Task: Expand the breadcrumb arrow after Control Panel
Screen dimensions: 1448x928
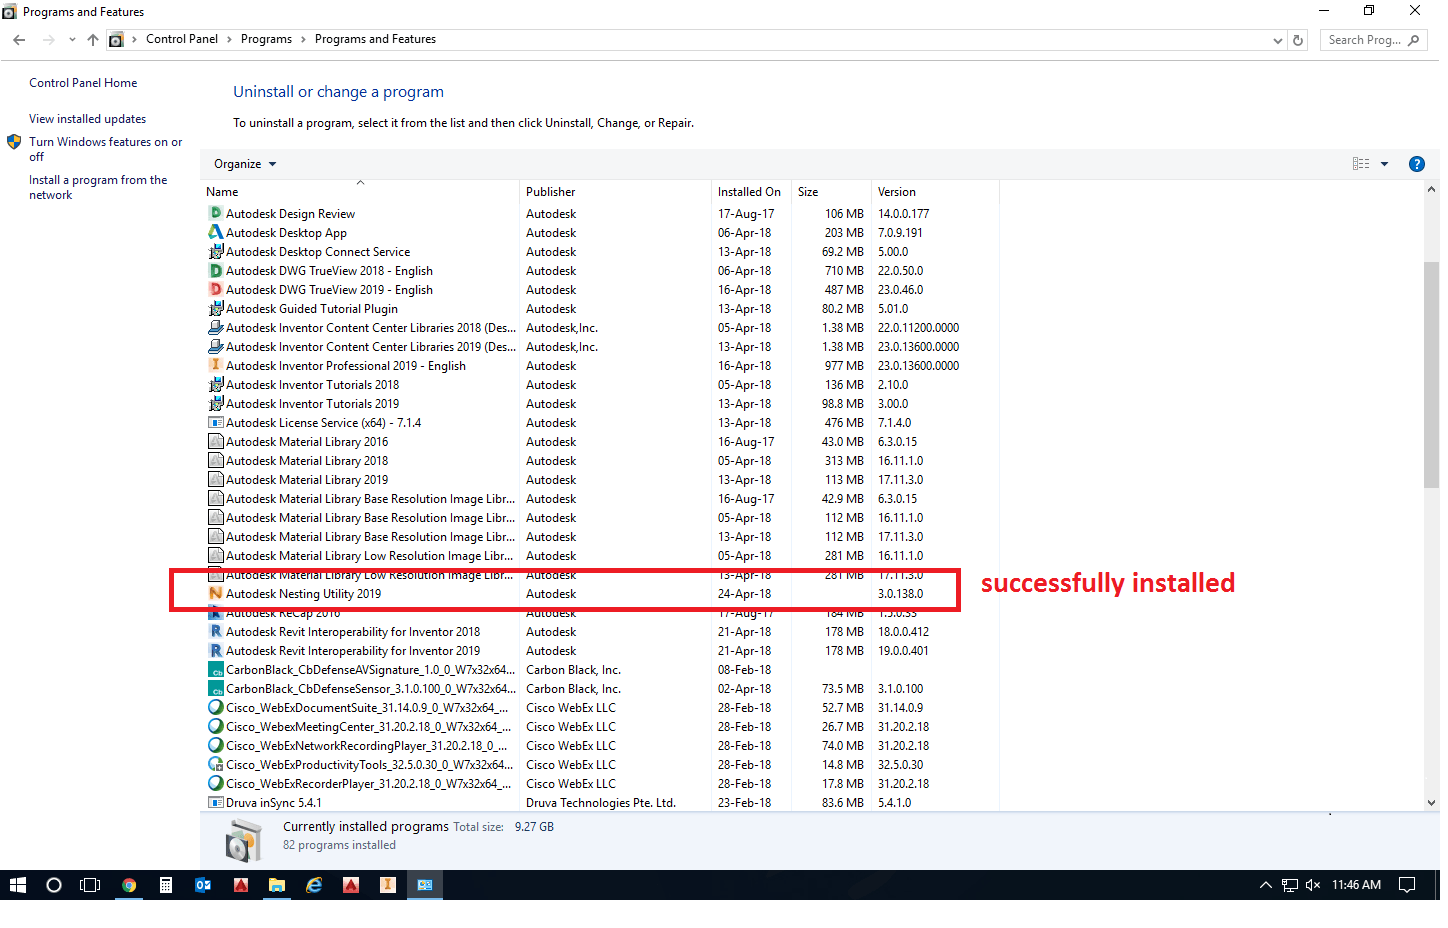Action: coord(229,40)
